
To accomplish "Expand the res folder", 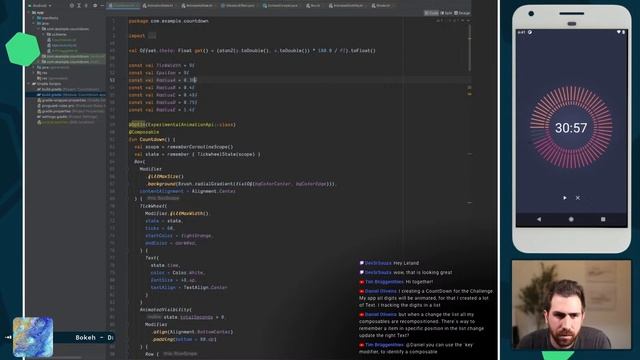I will pos(34,73).
